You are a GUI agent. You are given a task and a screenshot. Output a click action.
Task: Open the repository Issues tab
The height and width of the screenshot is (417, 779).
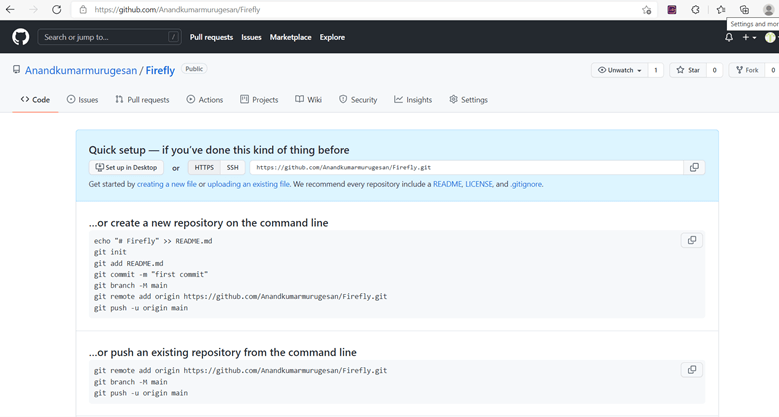[82, 99]
